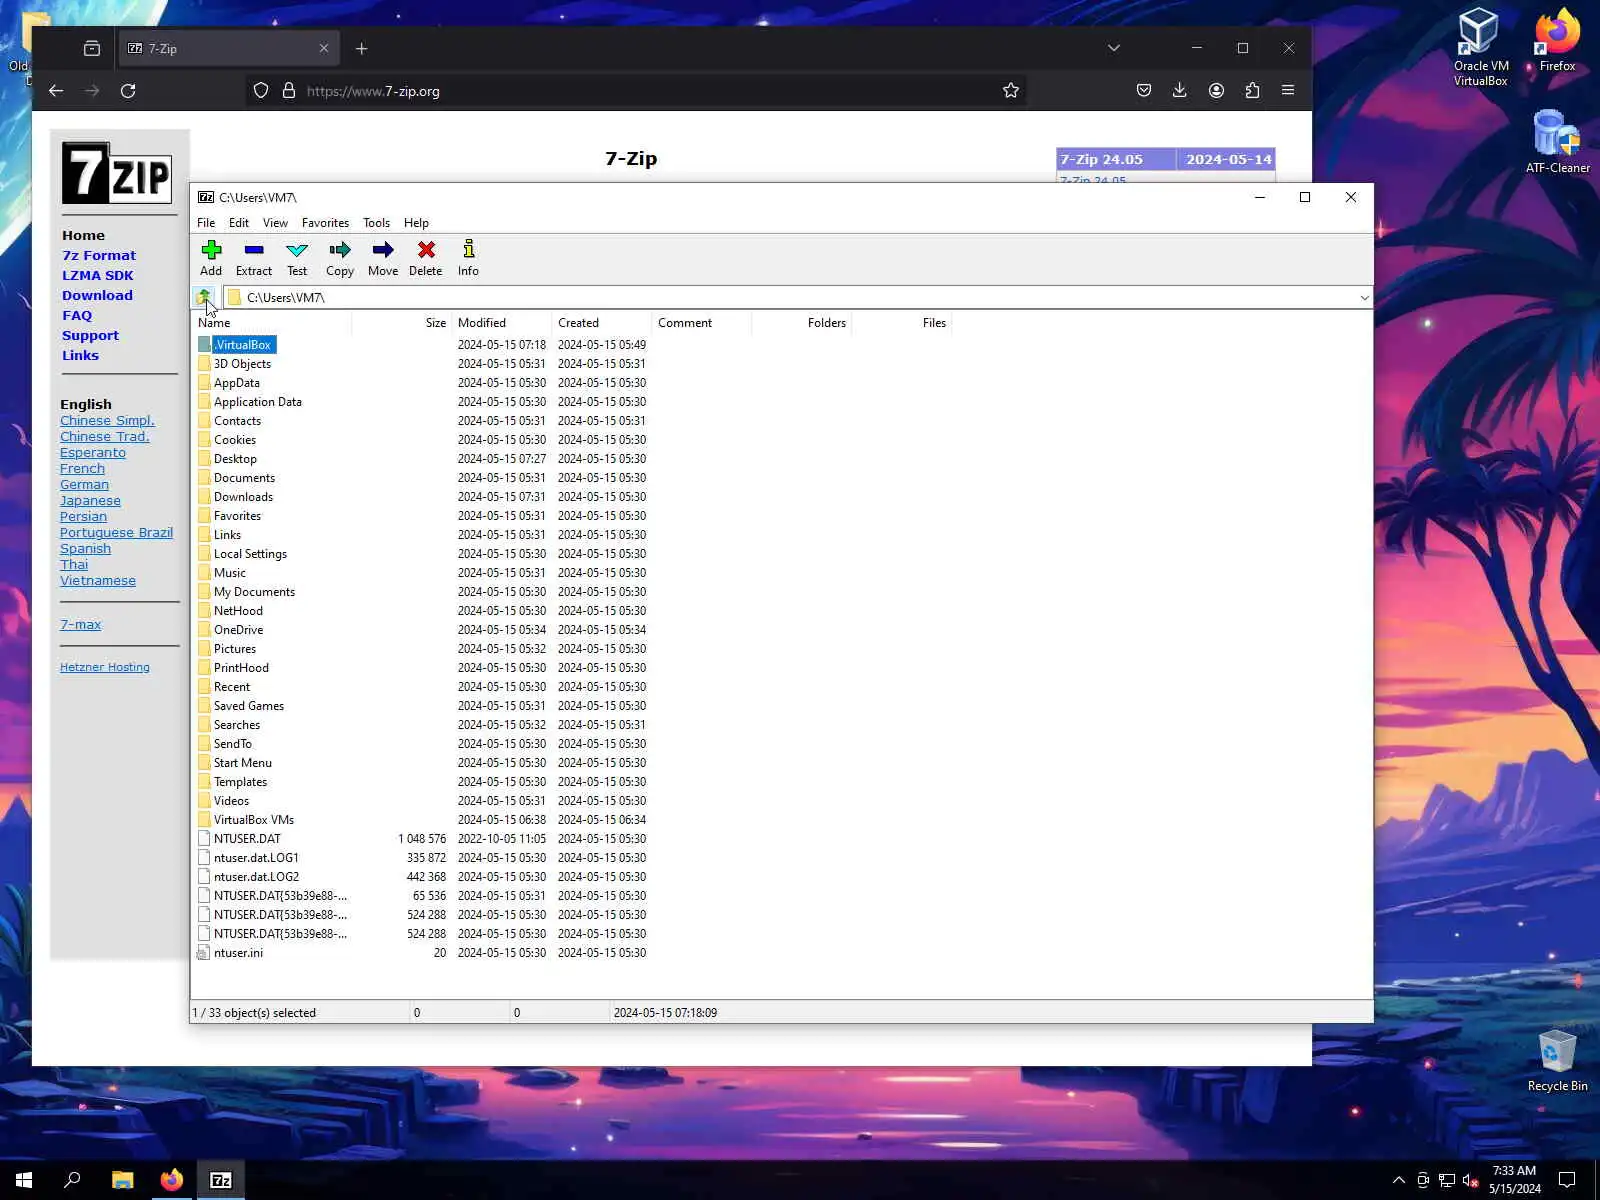This screenshot has height=1200, width=1600.
Task: Sort file list by Created column
Action: tap(601, 323)
